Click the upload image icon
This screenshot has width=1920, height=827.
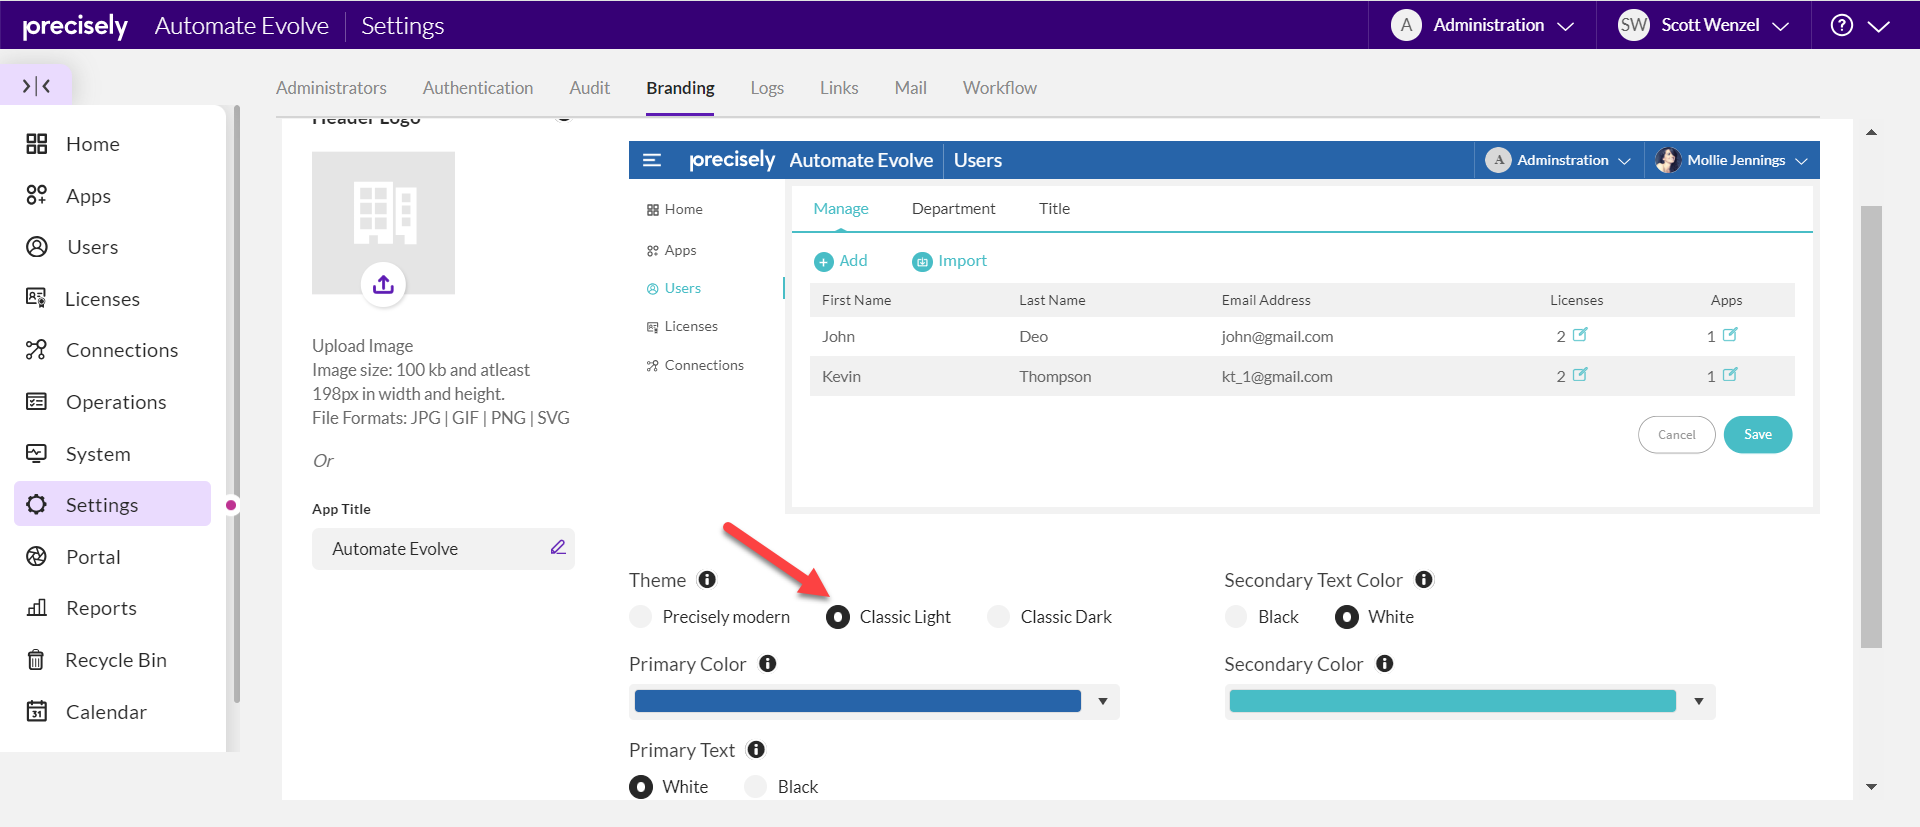point(383,285)
